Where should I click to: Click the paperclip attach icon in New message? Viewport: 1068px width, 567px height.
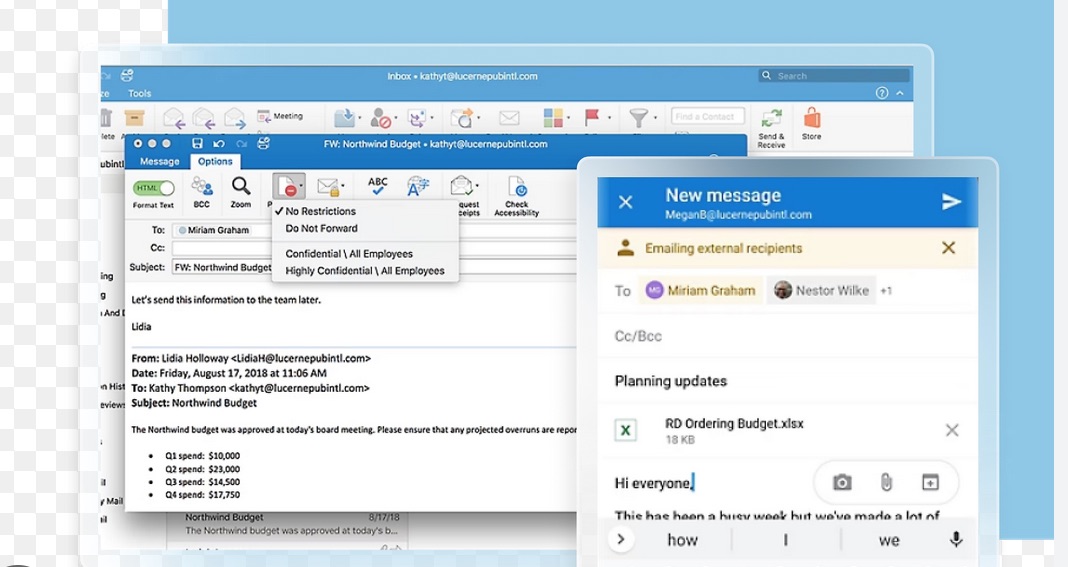click(886, 482)
